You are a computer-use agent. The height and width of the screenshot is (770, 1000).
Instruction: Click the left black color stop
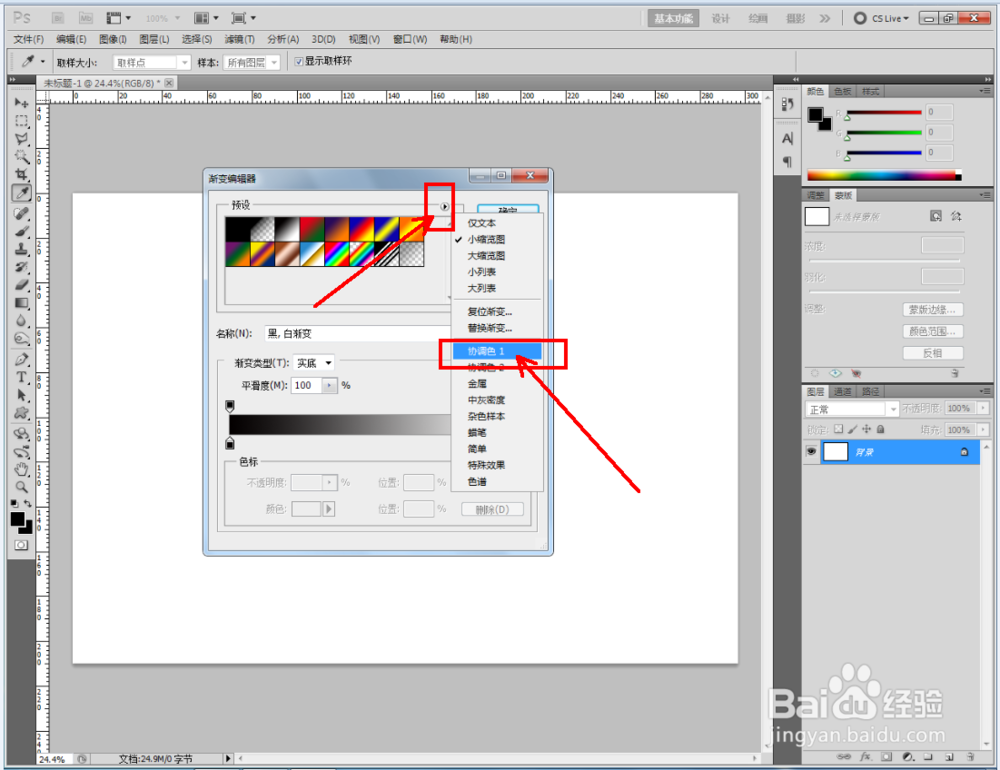pyautogui.click(x=230, y=443)
